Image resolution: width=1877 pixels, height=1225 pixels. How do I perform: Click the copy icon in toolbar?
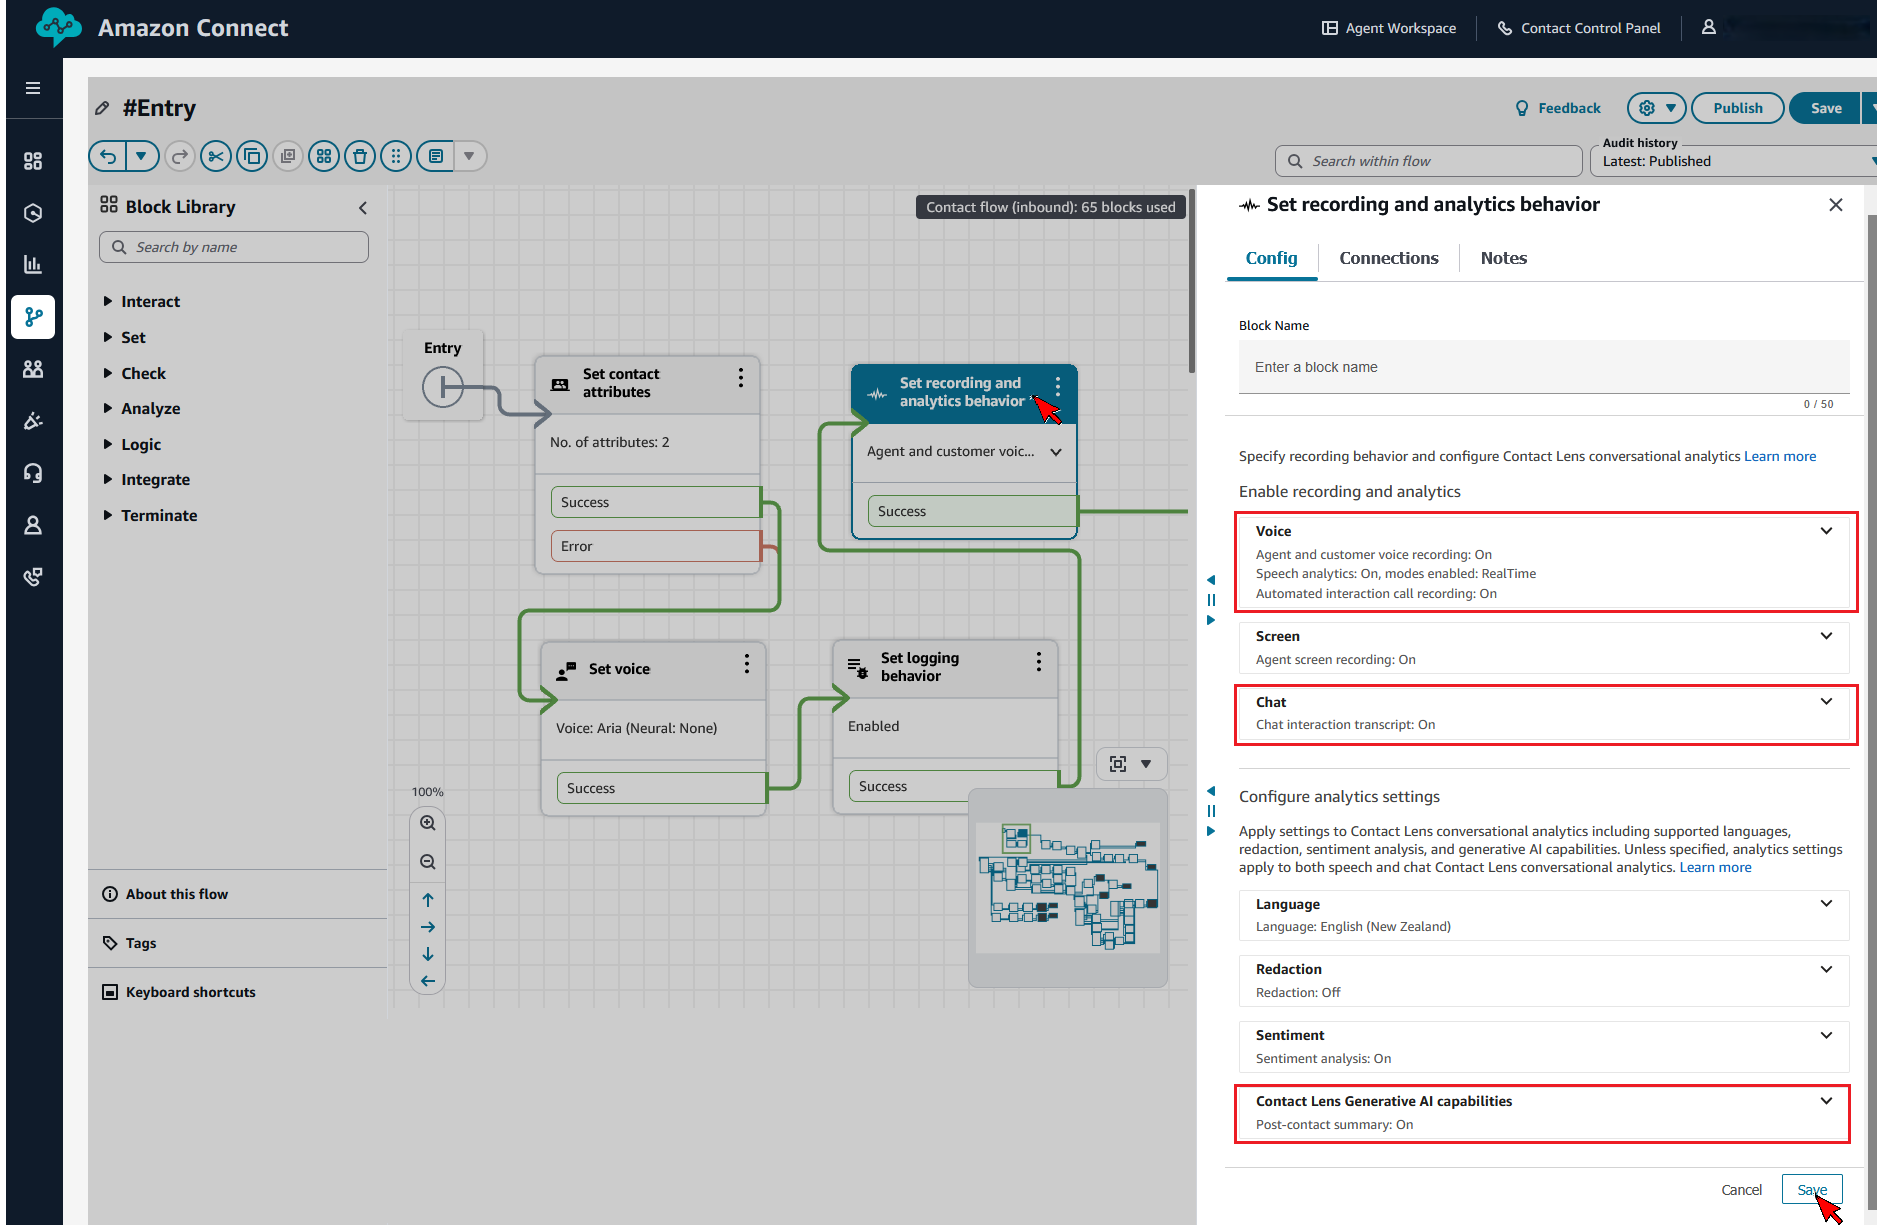[252, 156]
